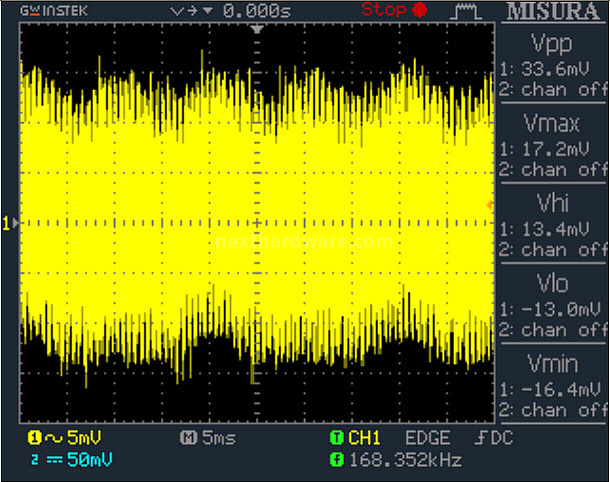The width and height of the screenshot is (610, 482).
Task: Click the rising edge slope icon
Action: tap(480, 438)
